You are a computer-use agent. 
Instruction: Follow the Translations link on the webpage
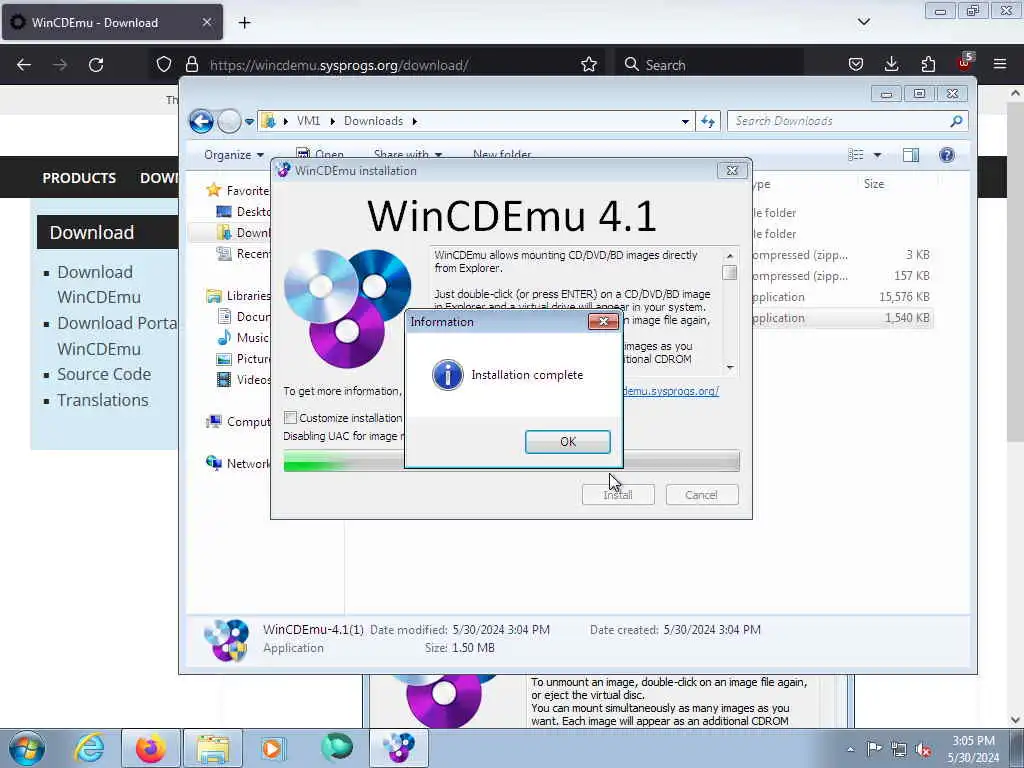(103, 400)
